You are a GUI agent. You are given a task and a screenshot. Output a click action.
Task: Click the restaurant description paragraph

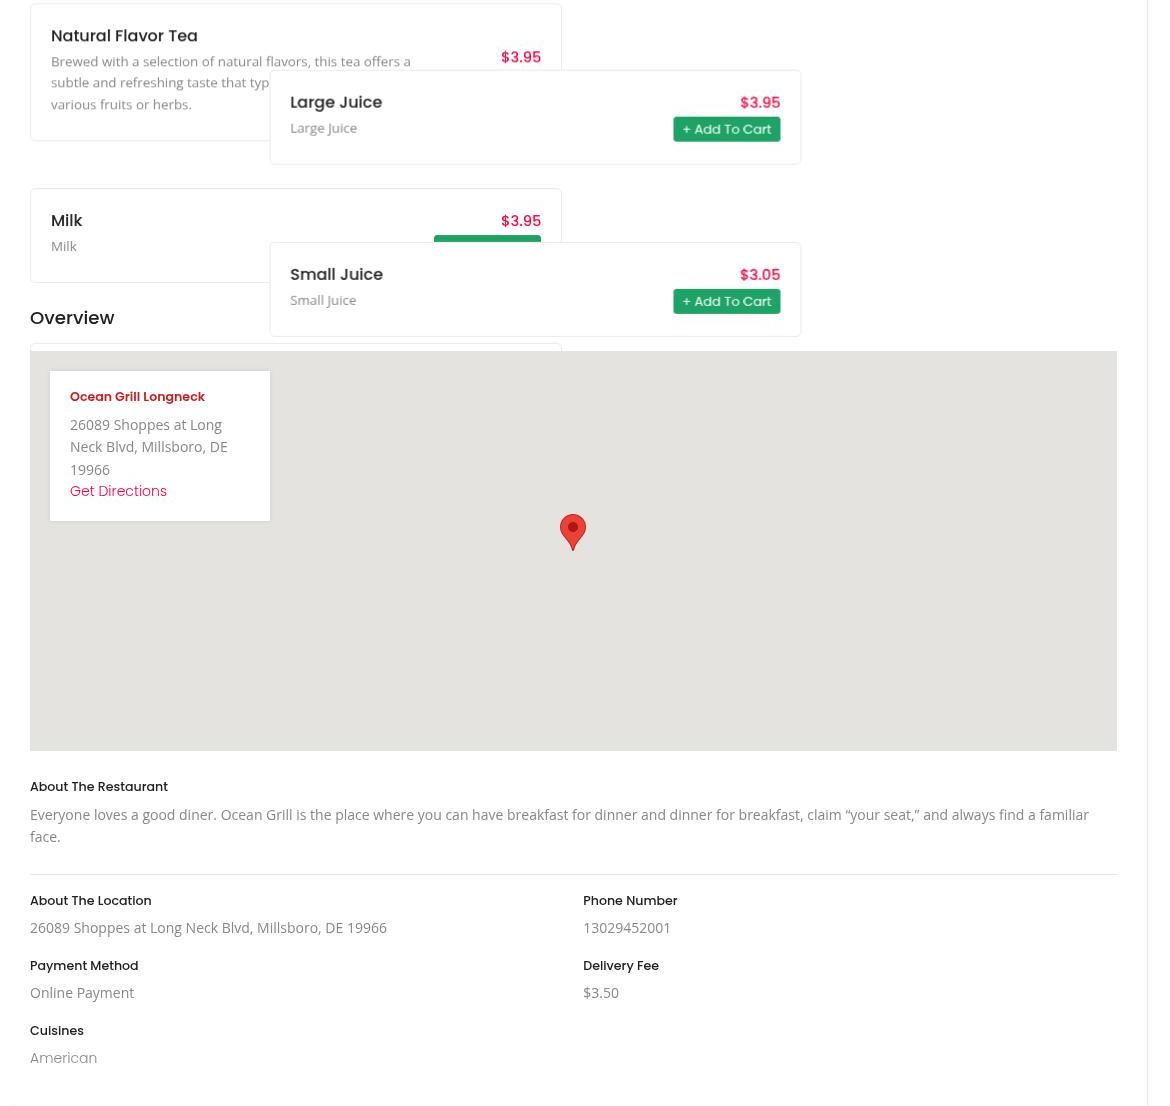click(559, 826)
